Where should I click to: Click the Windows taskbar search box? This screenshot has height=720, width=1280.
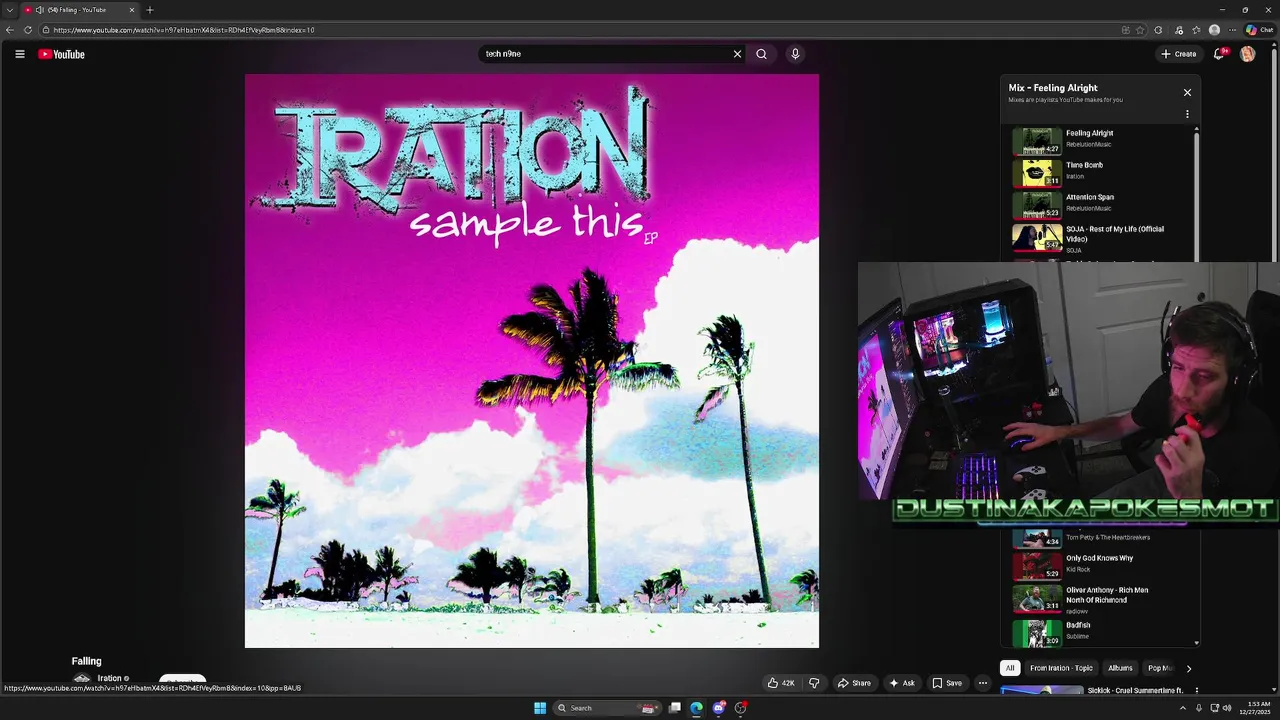pos(607,708)
